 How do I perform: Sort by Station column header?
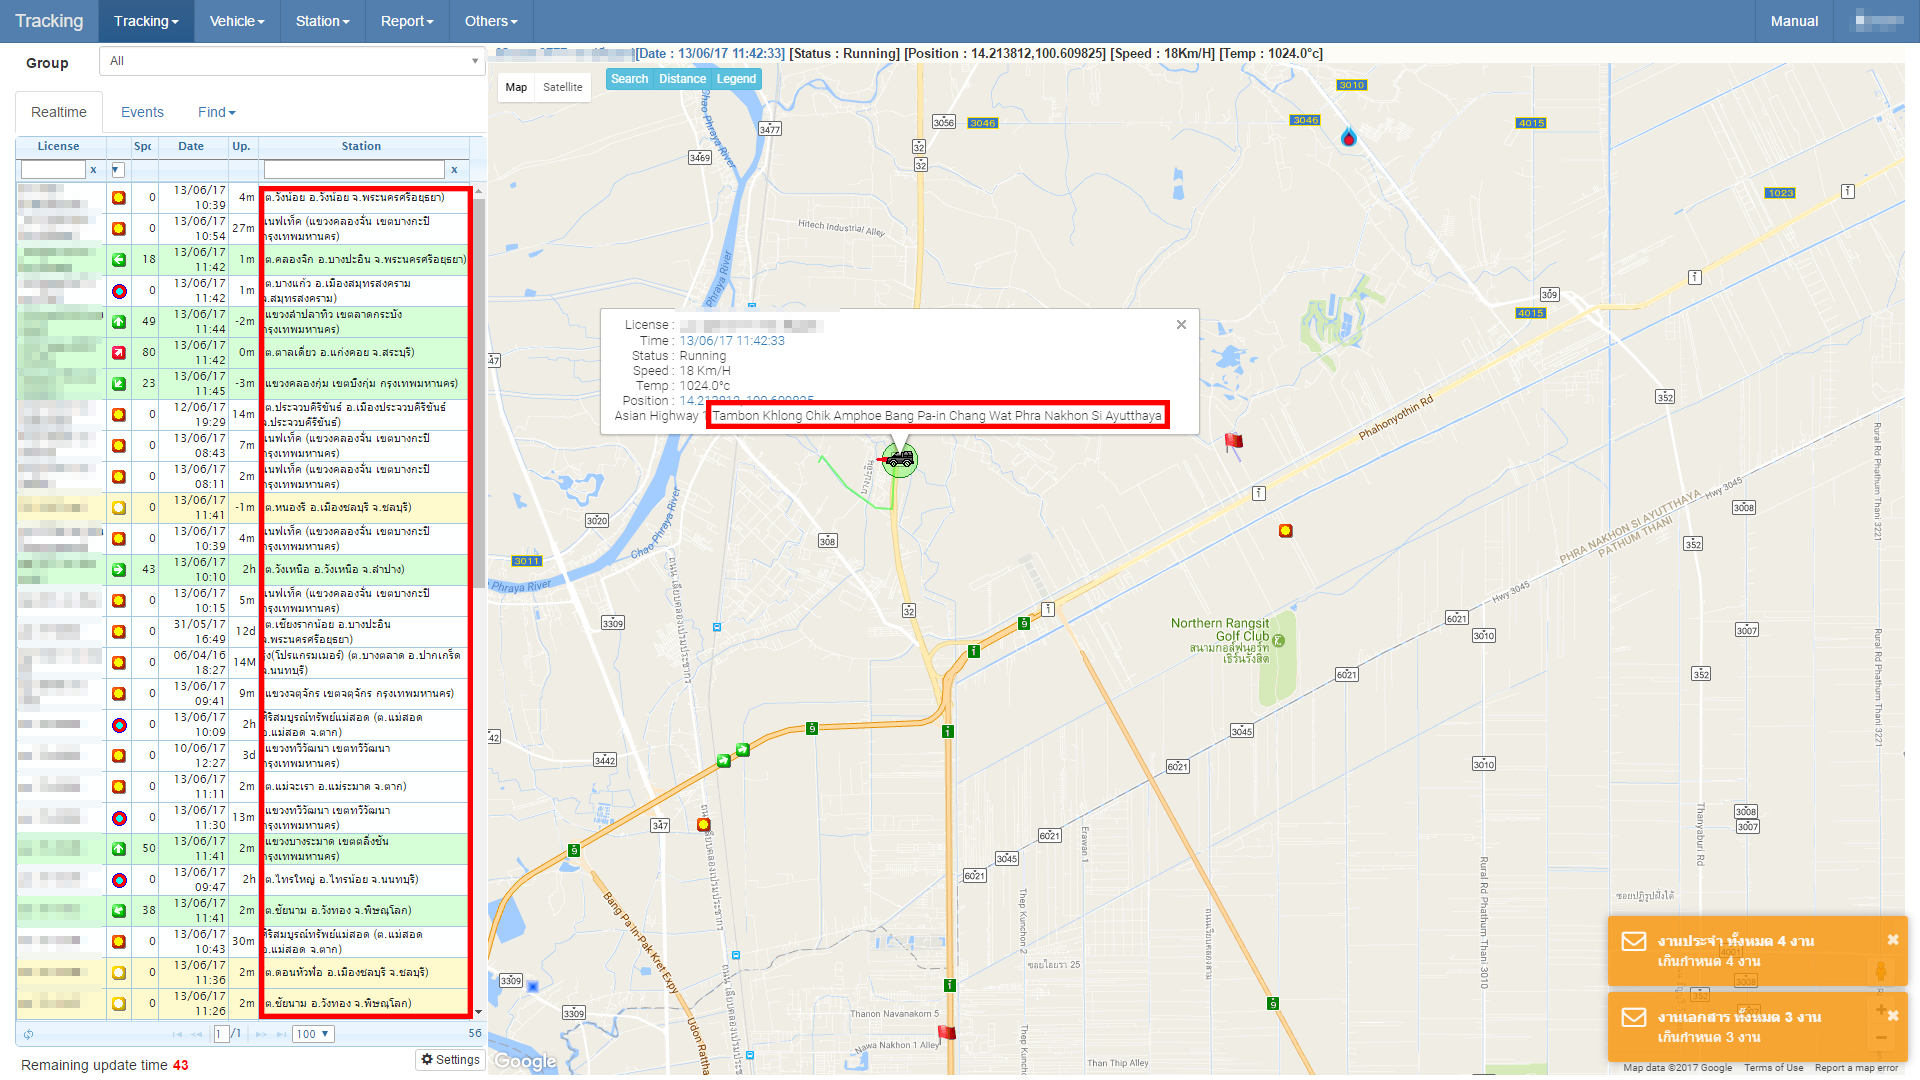pos(361,146)
